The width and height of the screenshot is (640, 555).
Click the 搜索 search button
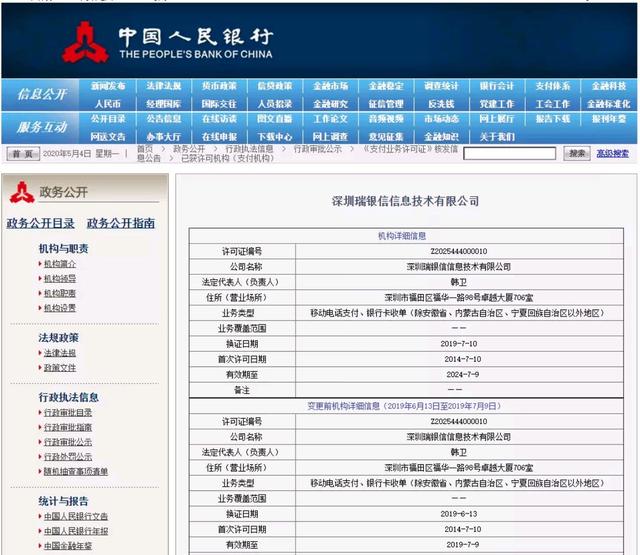pos(577,153)
